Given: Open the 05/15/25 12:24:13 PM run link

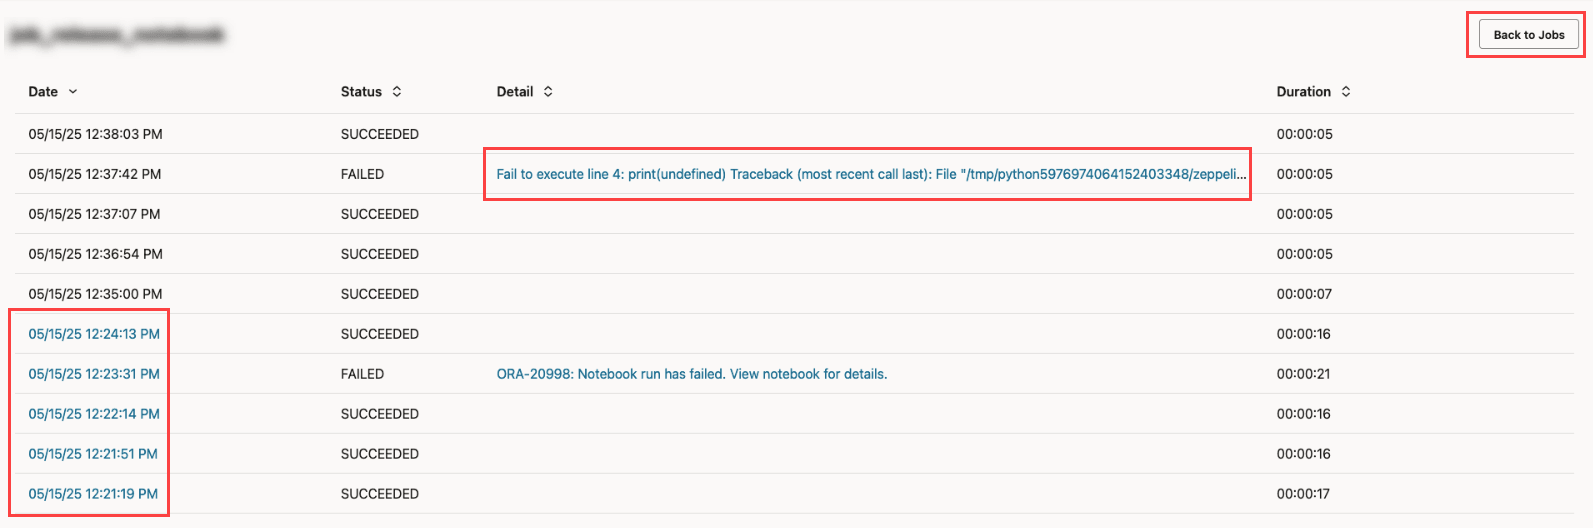Looking at the screenshot, I should (x=94, y=334).
